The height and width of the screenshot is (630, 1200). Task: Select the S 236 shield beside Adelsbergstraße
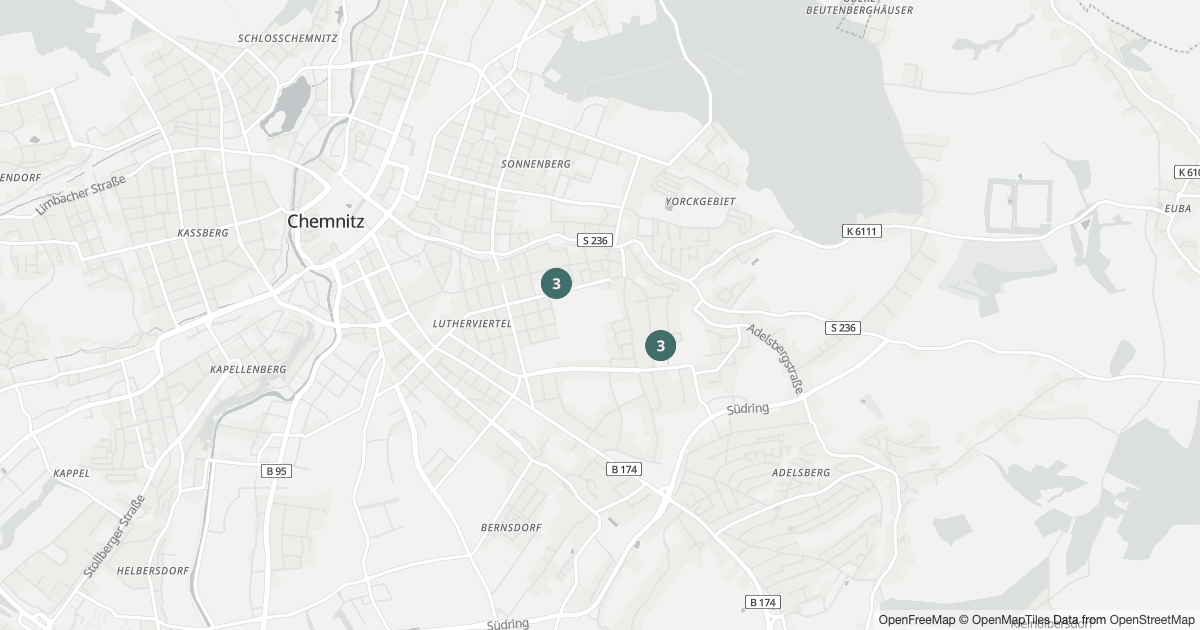click(x=843, y=328)
